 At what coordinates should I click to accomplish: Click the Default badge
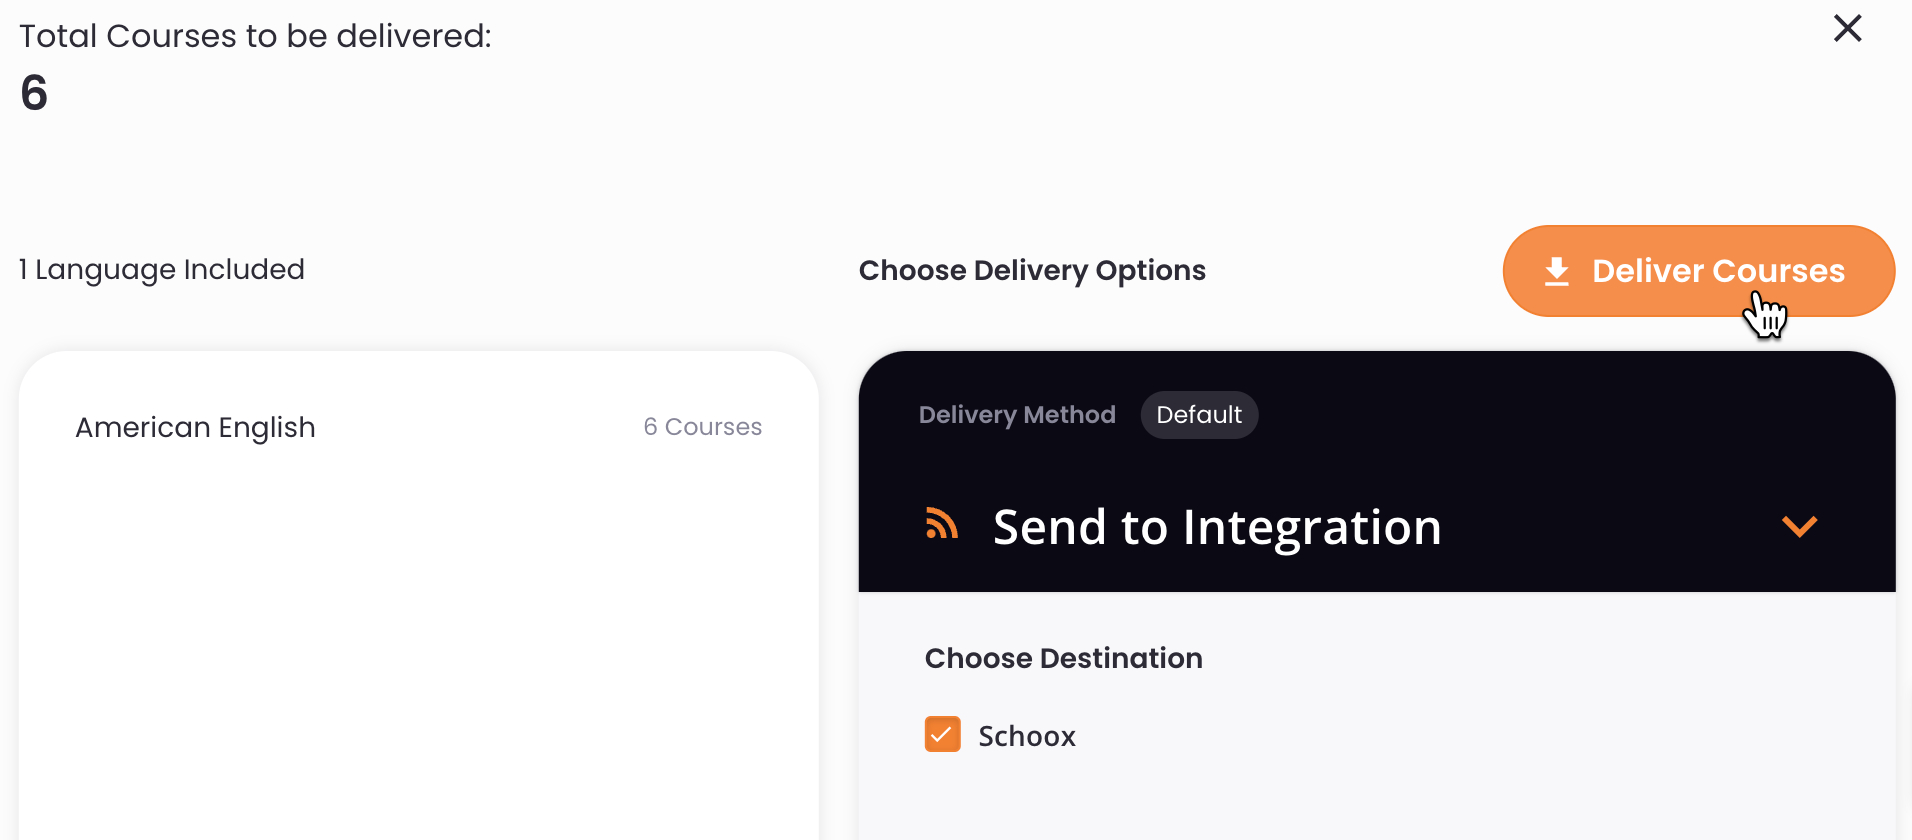tap(1199, 415)
